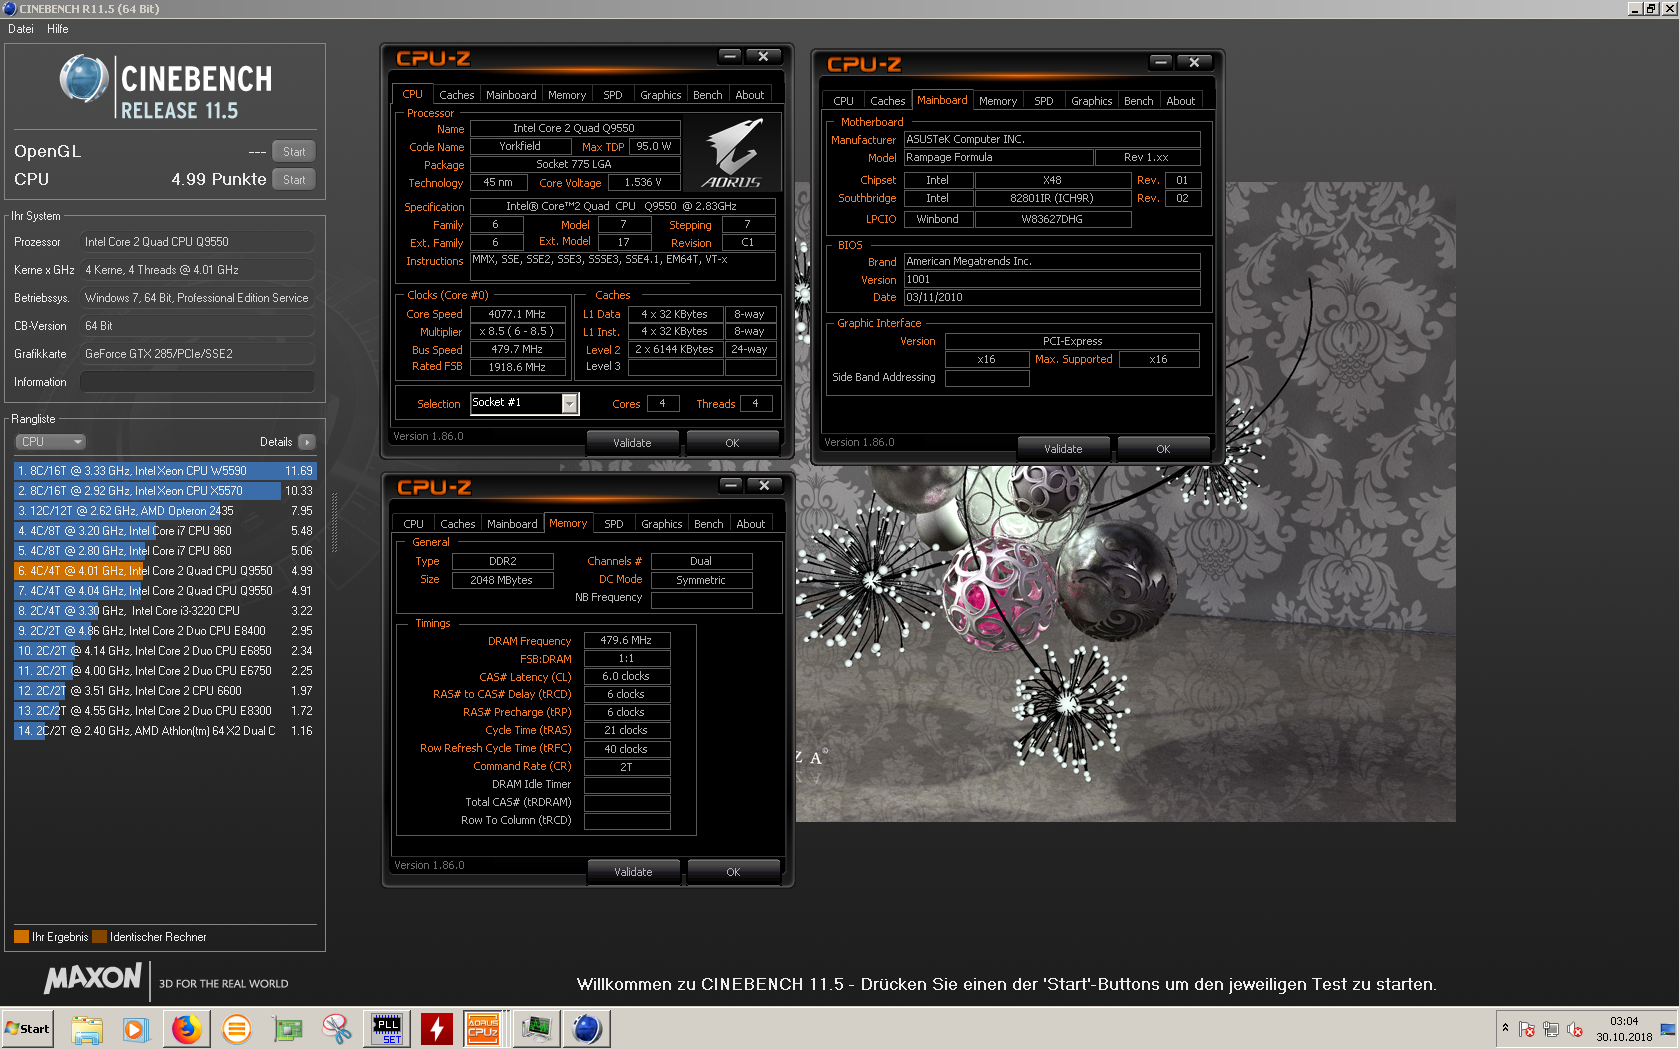Click the Information input field
The image size is (1679, 1049).
(197, 382)
